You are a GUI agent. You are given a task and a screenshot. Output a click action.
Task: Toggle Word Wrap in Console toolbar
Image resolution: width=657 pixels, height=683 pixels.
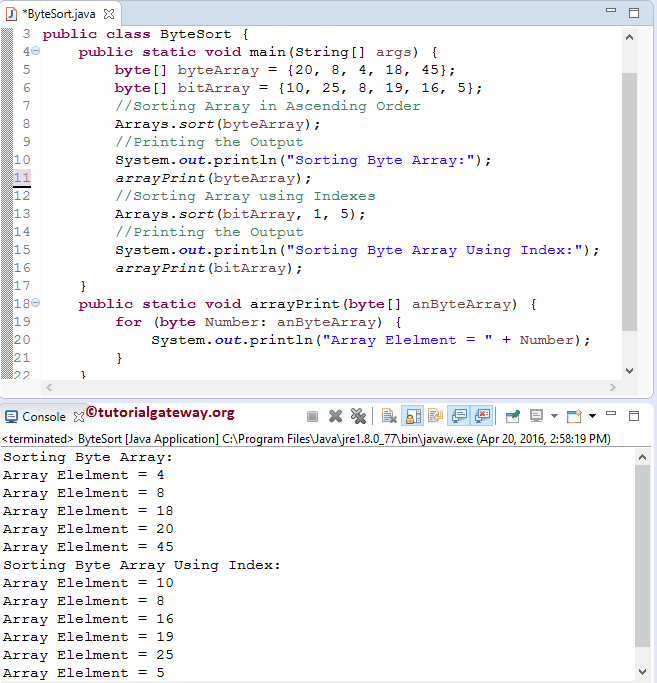coord(436,416)
